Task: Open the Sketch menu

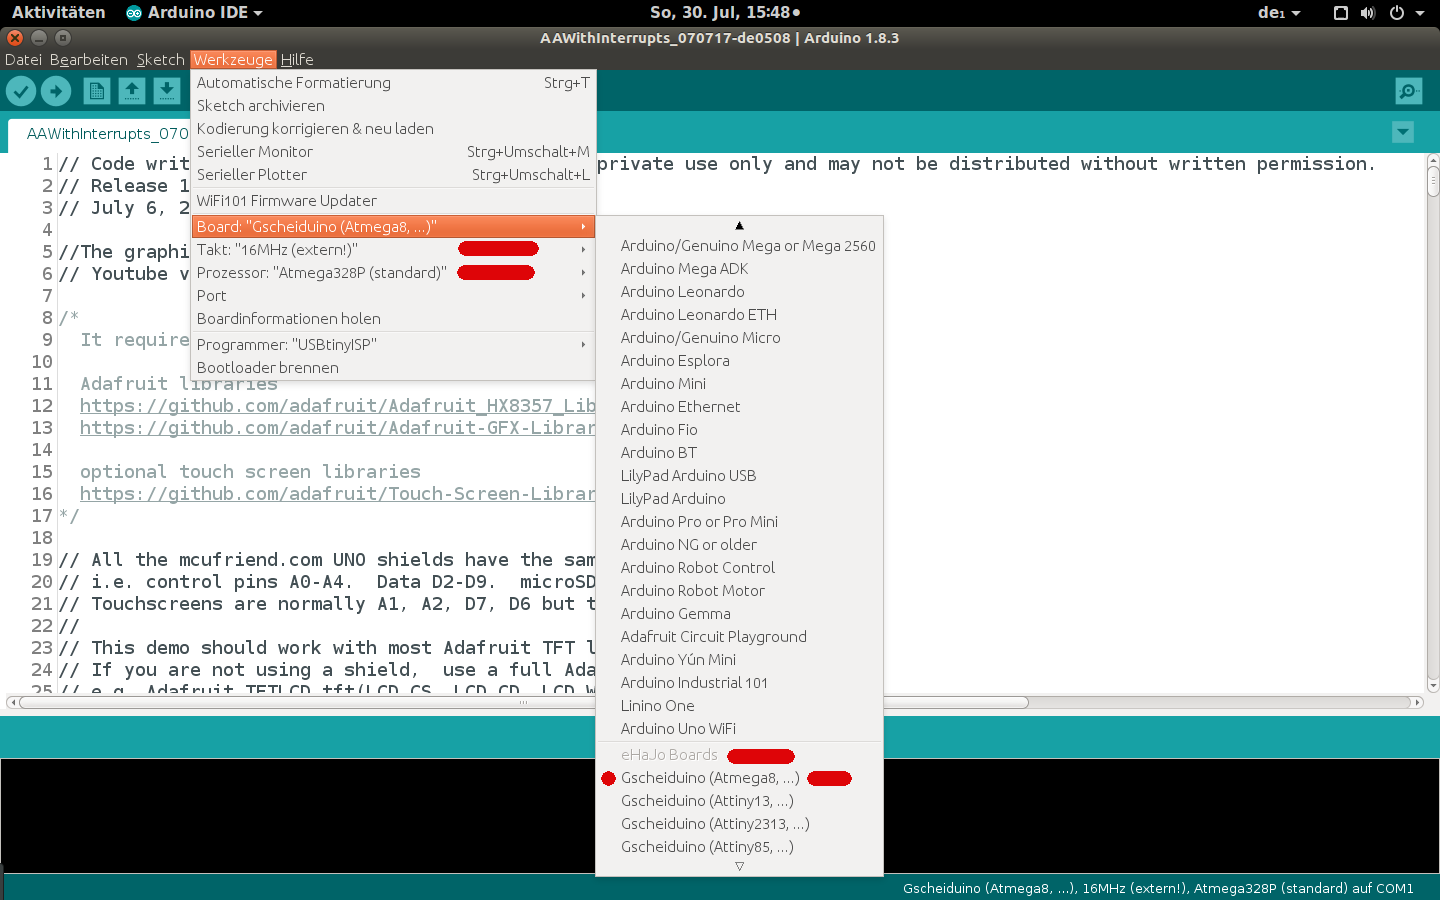Action: point(160,59)
